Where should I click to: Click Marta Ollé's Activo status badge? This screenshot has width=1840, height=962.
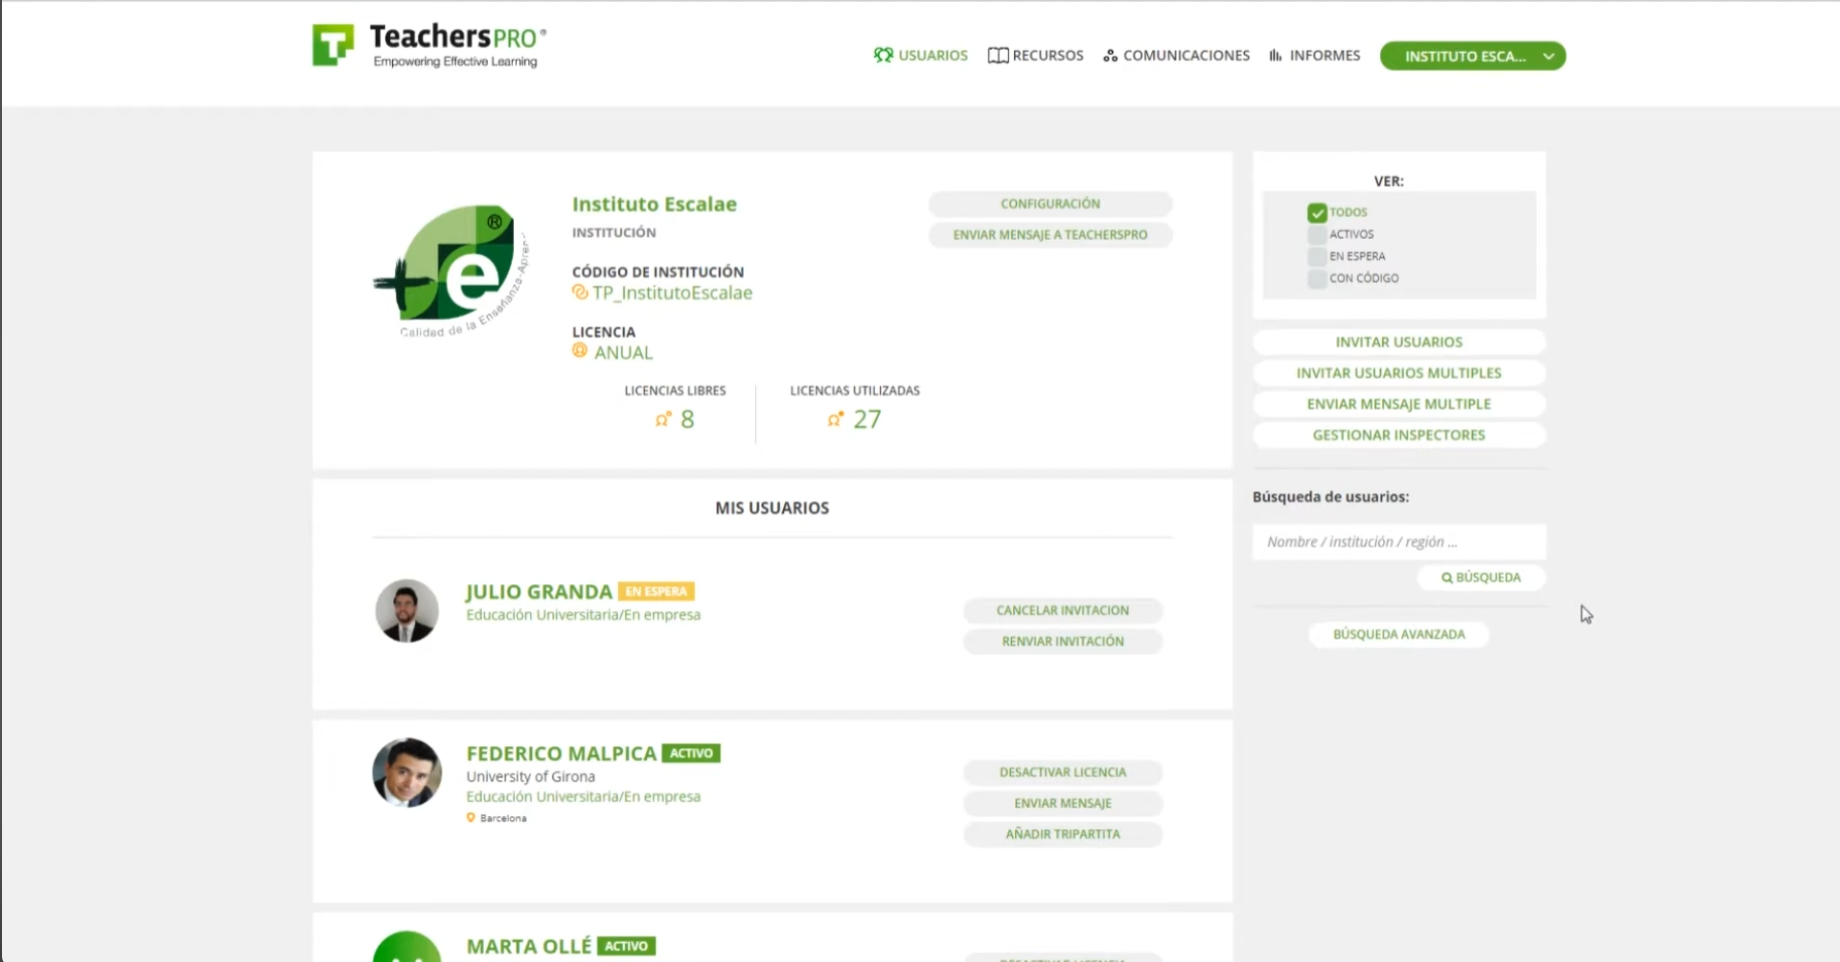tap(626, 946)
